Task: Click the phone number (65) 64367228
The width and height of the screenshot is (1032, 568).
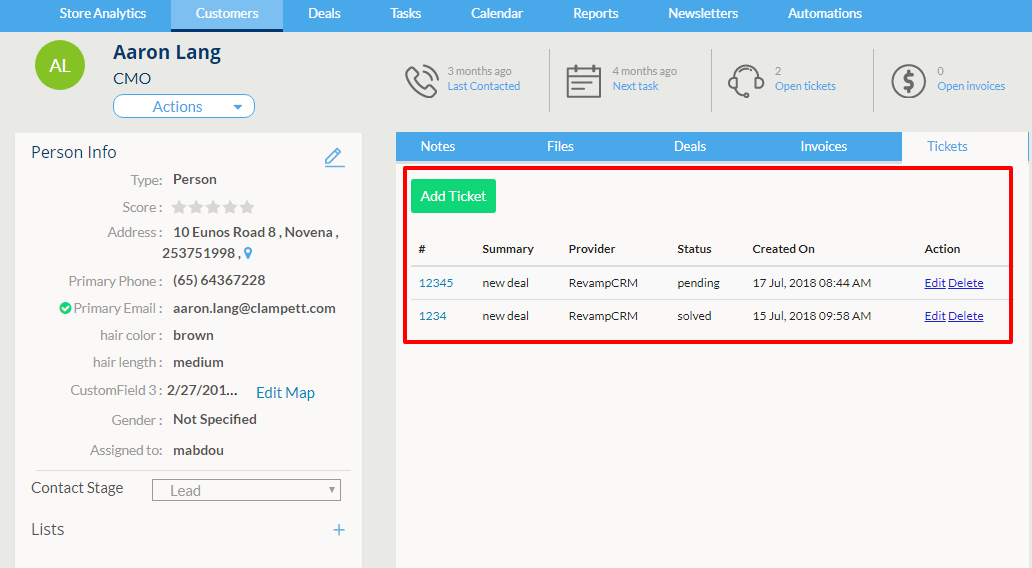Action: click(x=219, y=280)
